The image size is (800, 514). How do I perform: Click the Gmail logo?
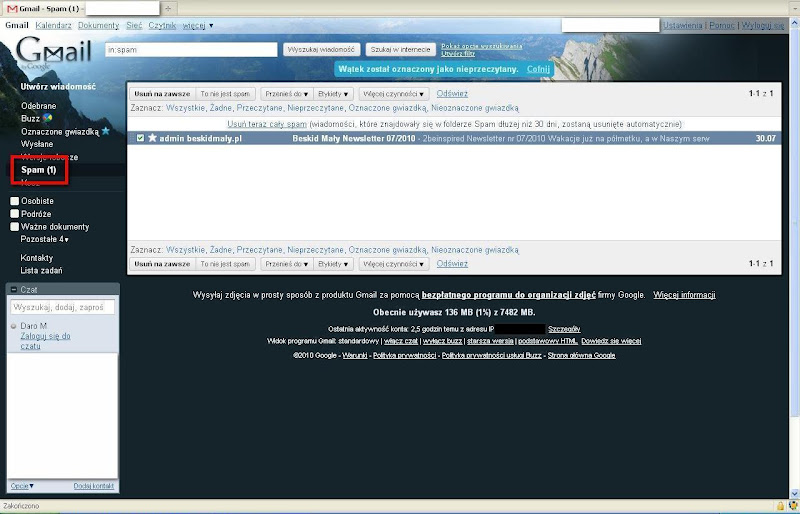tap(54, 53)
